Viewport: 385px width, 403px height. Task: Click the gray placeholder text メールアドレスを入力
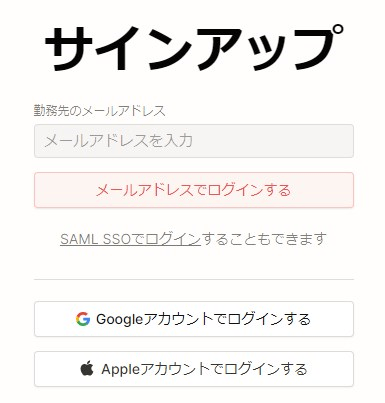point(118,141)
